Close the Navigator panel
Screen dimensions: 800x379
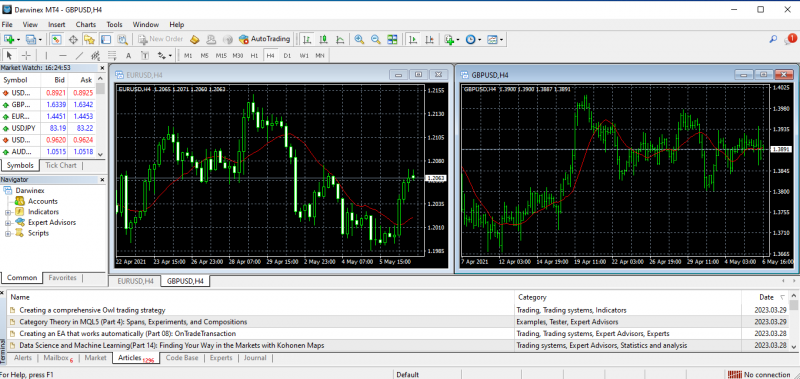[102, 180]
